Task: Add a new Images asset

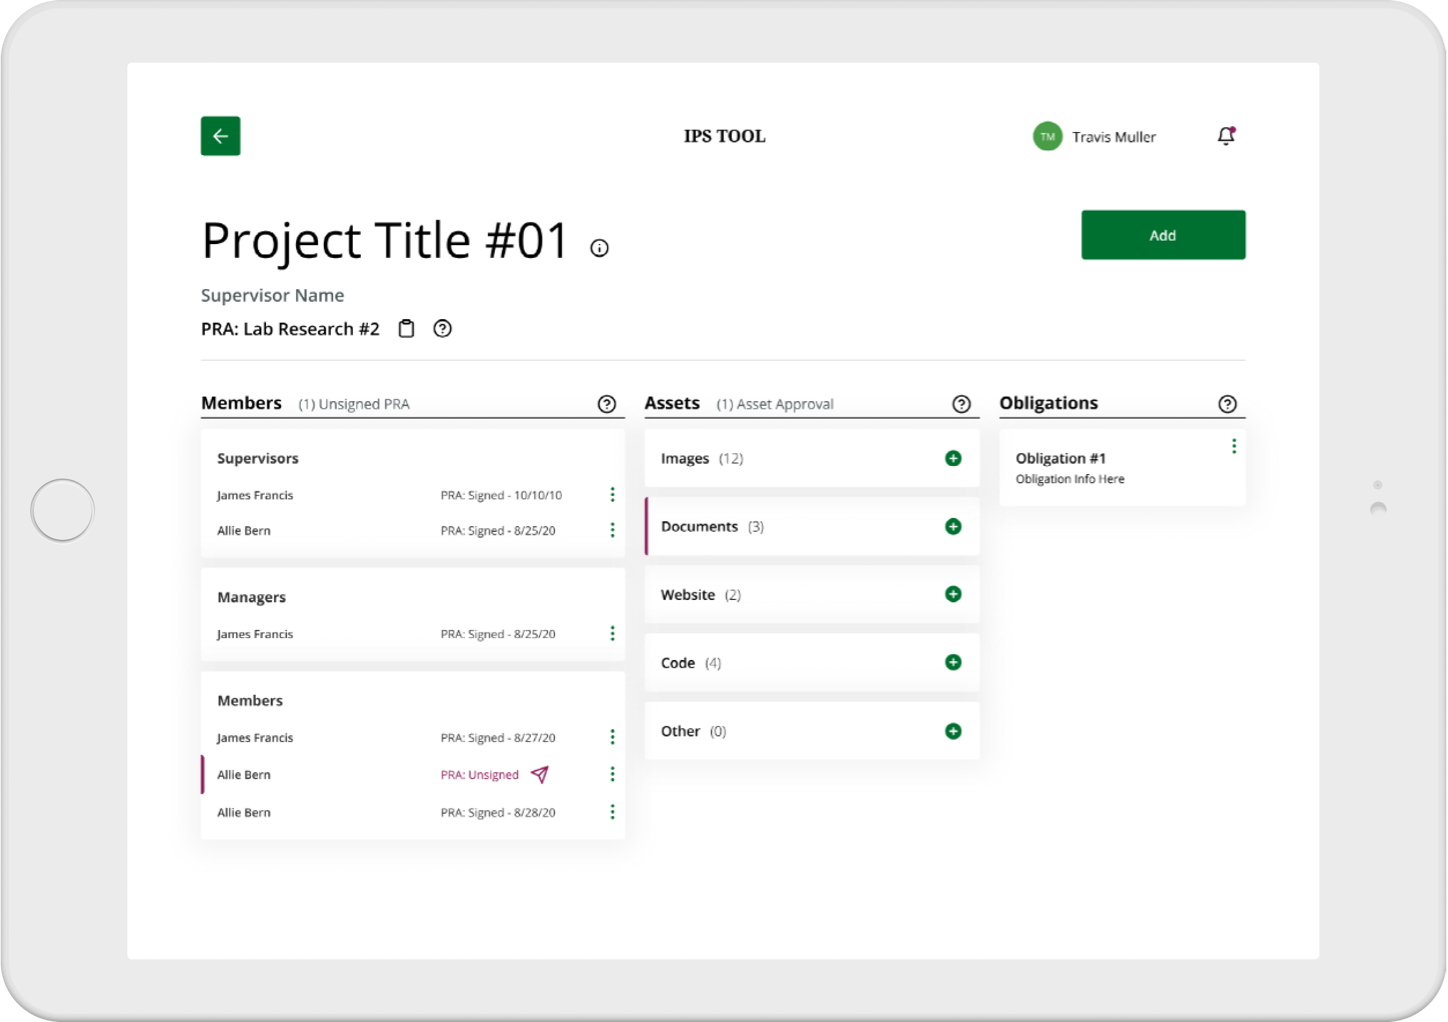Action: [953, 458]
